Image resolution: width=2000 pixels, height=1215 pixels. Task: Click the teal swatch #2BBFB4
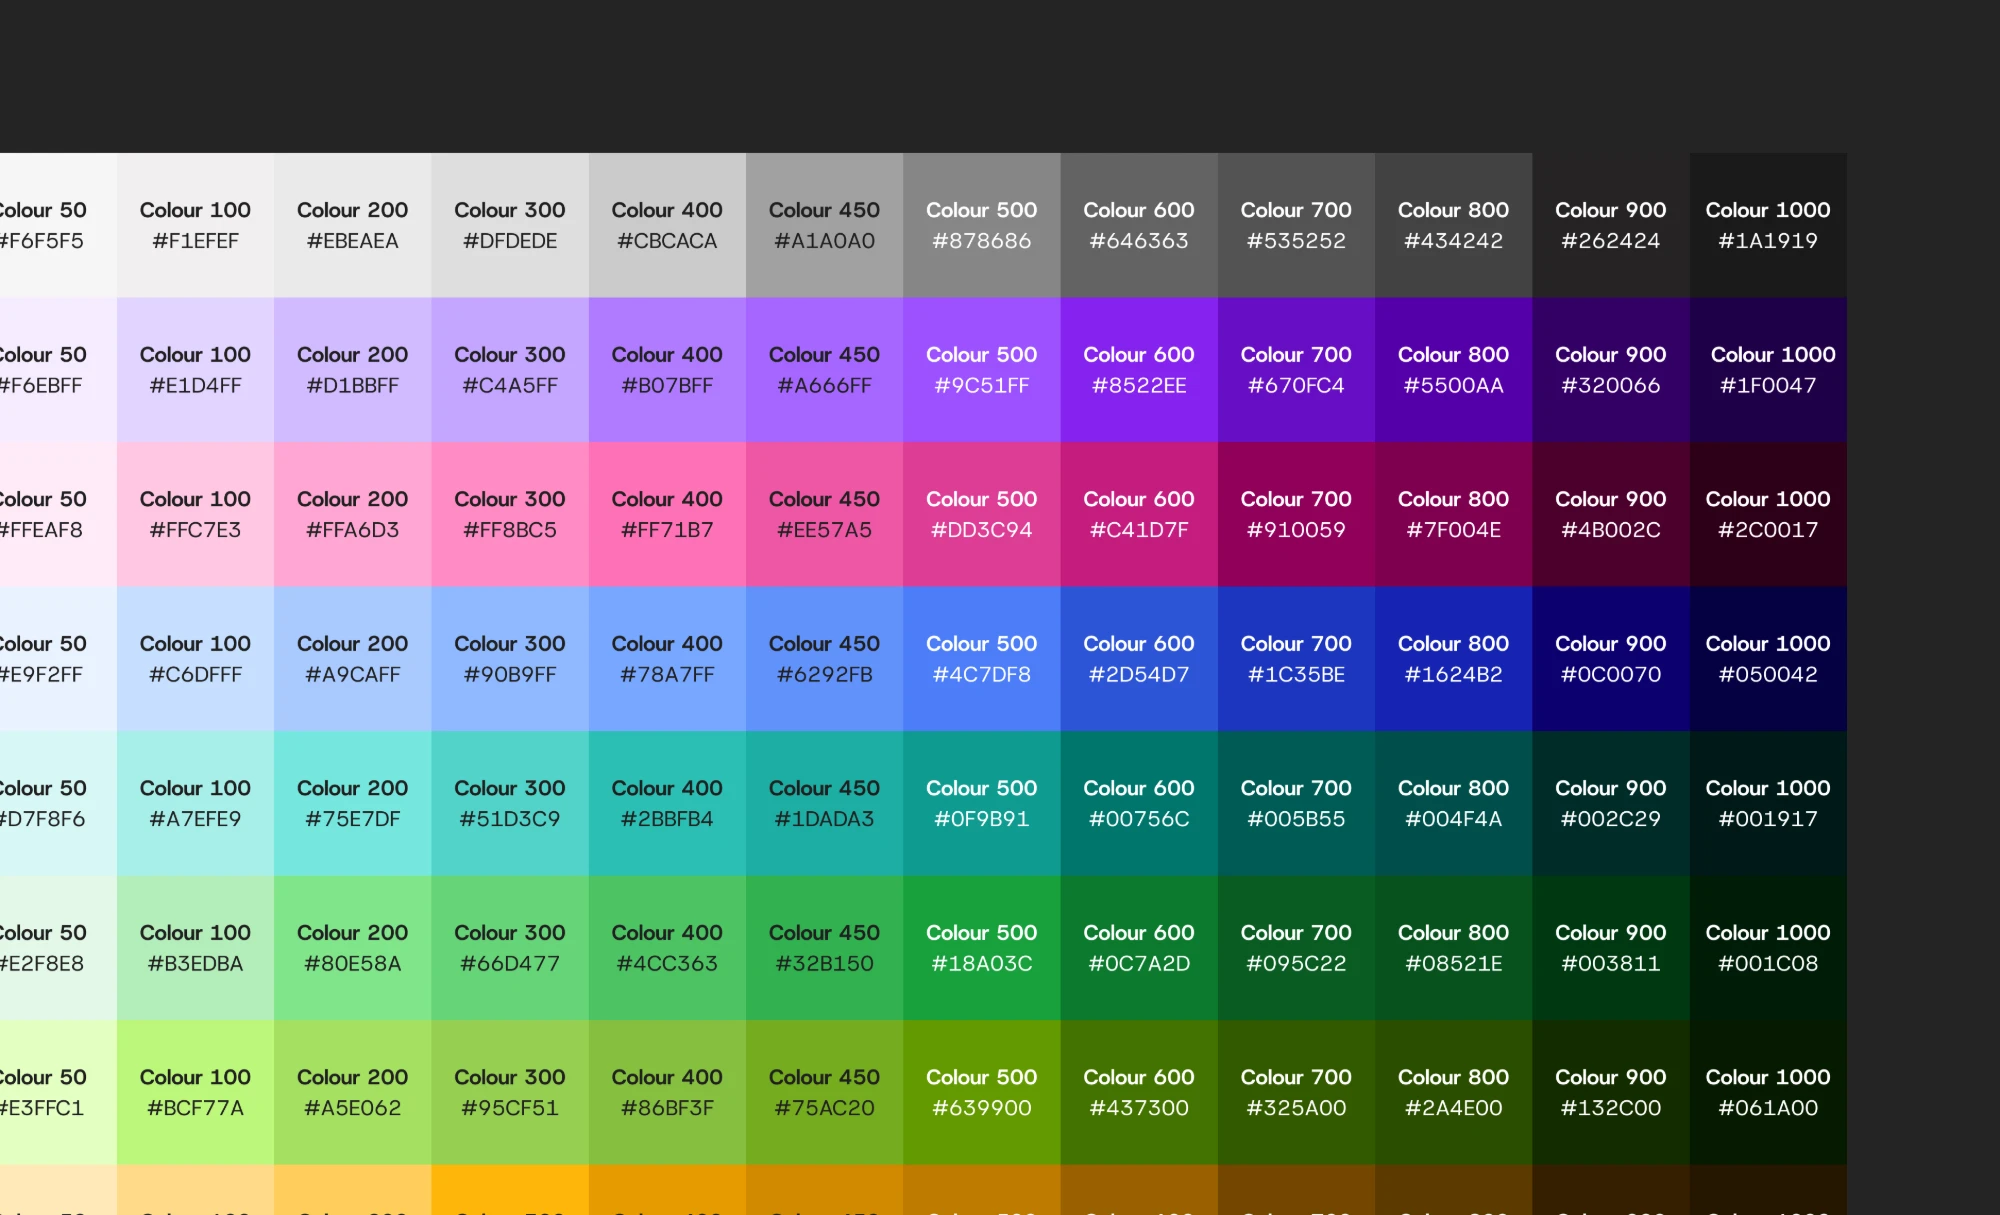667,803
